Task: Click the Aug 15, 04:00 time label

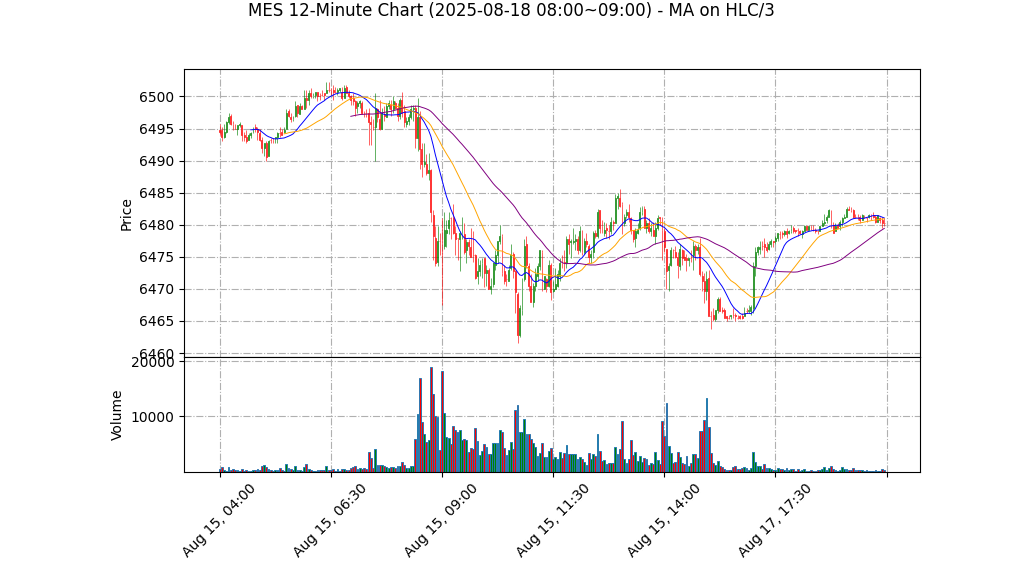Action: 218,520
